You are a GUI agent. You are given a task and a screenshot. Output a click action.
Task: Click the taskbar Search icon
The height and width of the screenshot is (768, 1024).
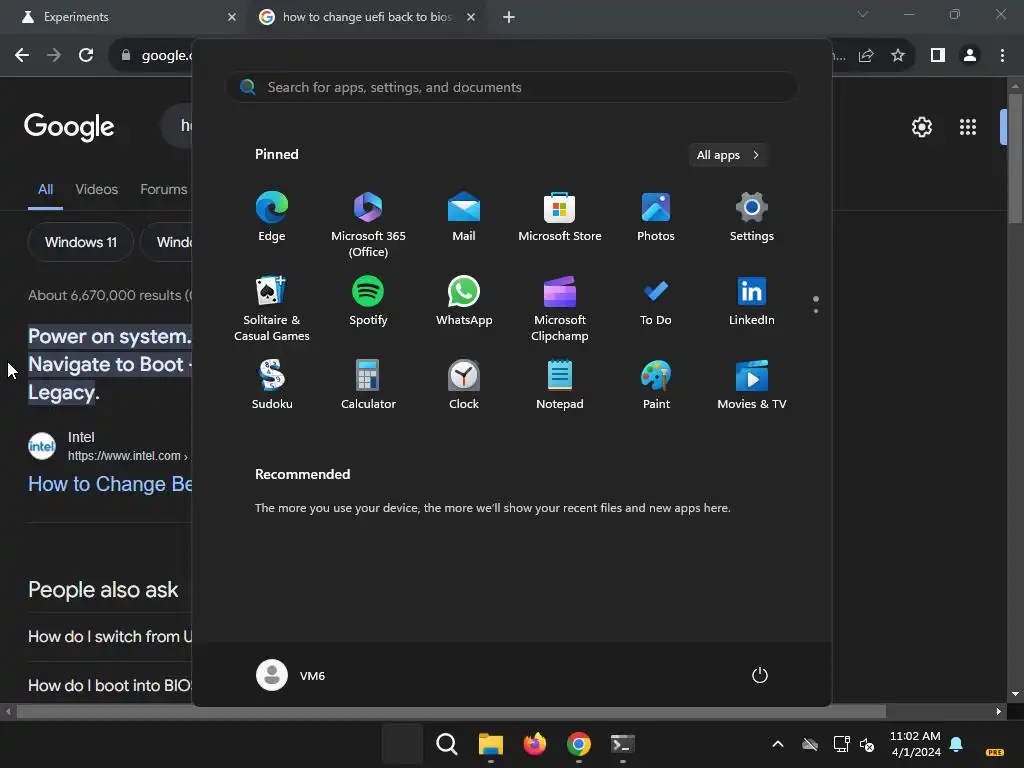click(447, 744)
